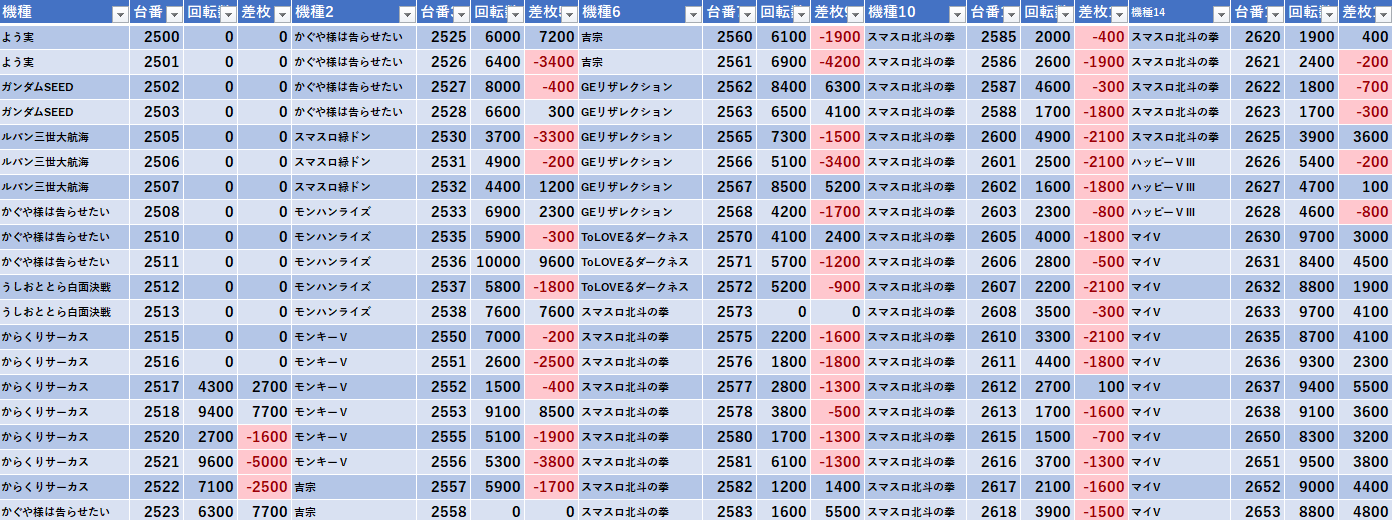Select machine number cell 2501
Image resolution: width=1392 pixels, height=520 pixels.
pyautogui.click(x=157, y=62)
